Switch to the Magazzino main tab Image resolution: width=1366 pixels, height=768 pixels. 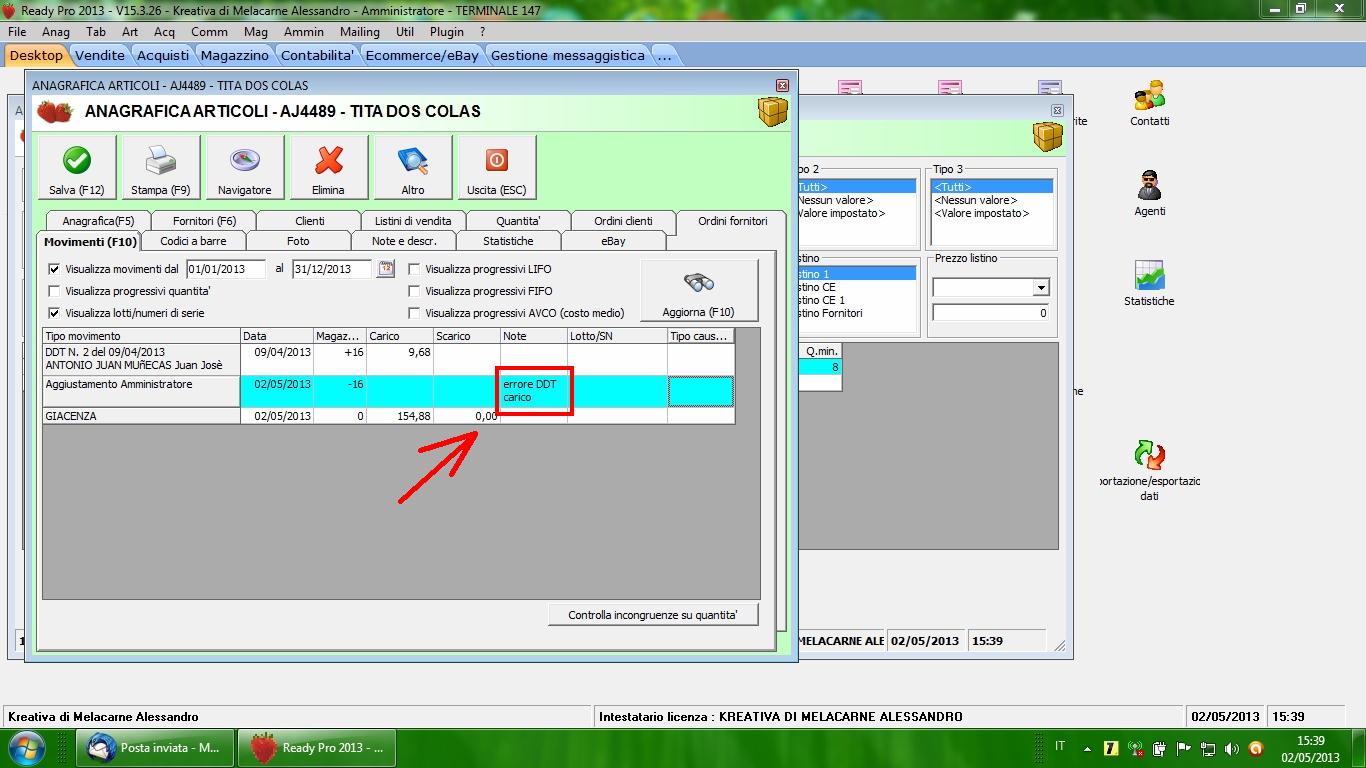pyautogui.click(x=235, y=56)
